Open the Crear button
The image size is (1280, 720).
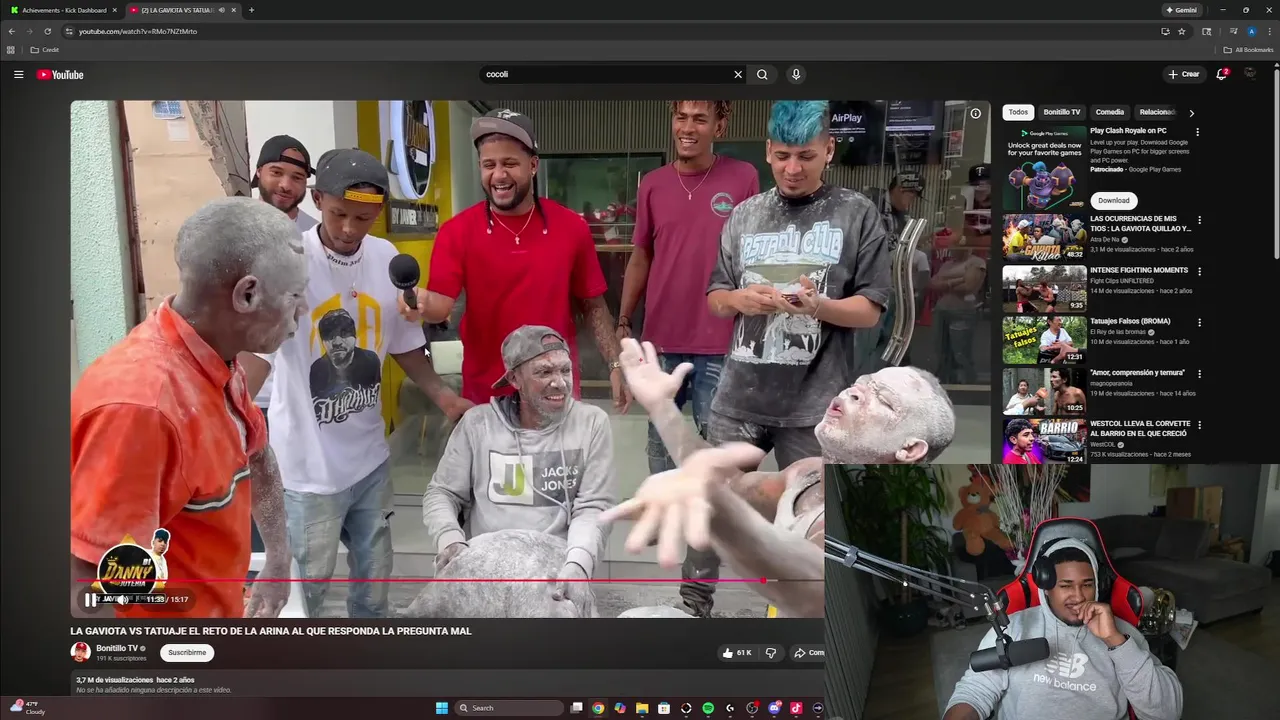point(1184,74)
